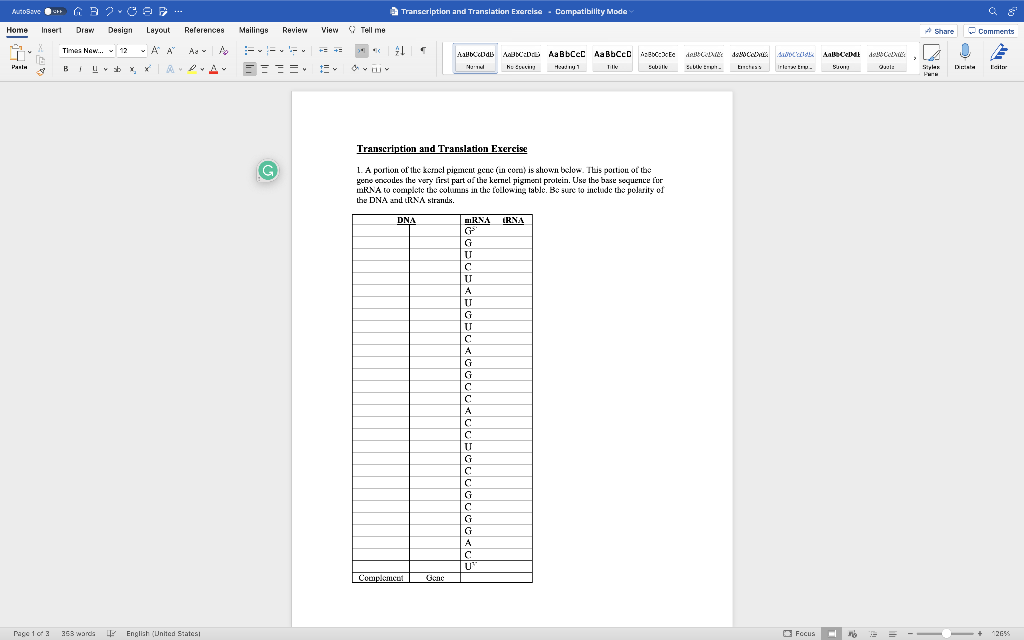The width and height of the screenshot is (1024, 640).
Task: Open the Mailings tab
Action: [x=253, y=30]
